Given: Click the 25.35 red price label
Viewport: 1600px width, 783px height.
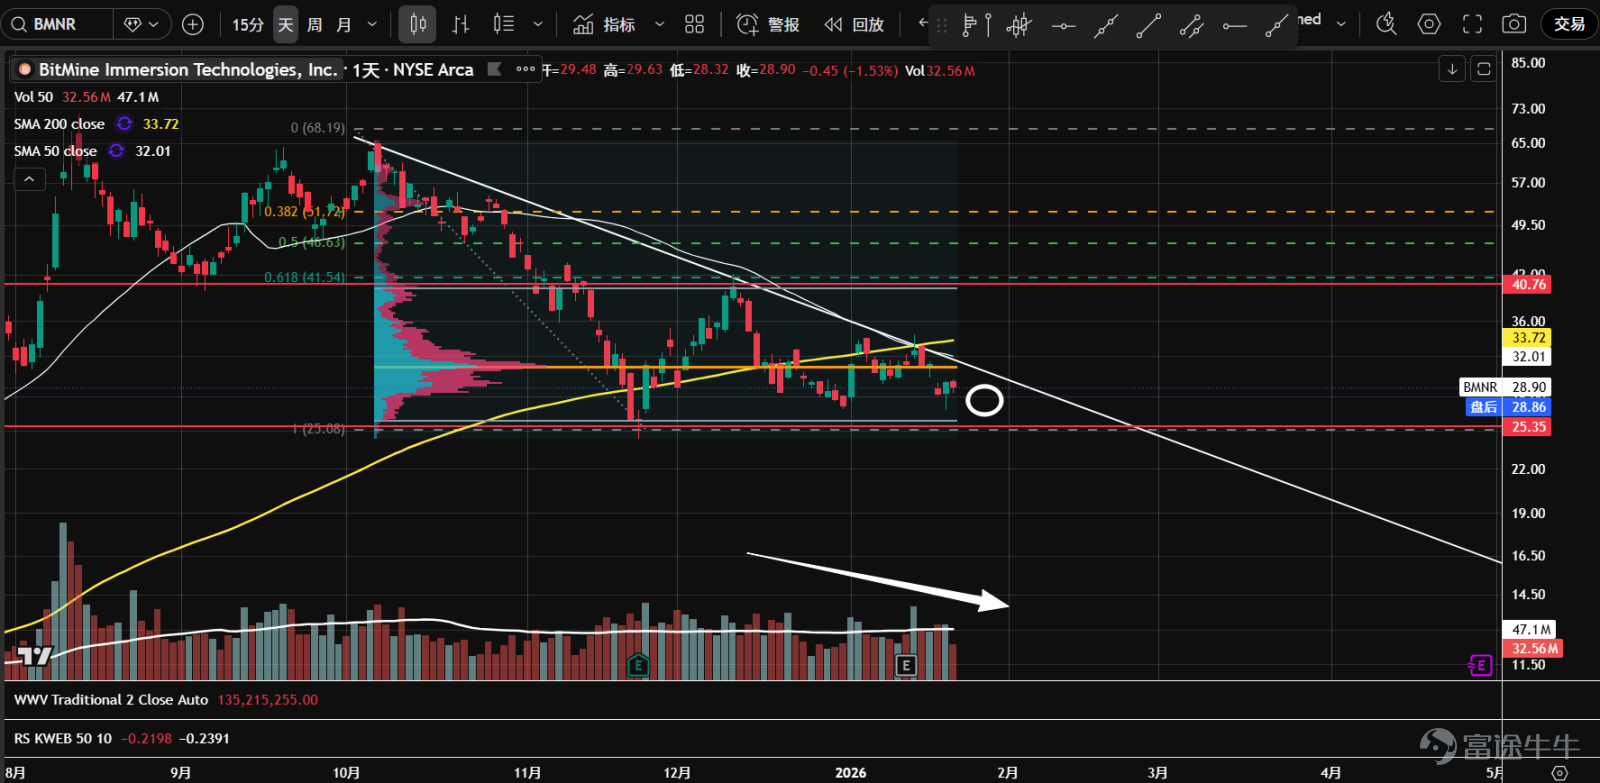Looking at the screenshot, I should (1529, 427).
